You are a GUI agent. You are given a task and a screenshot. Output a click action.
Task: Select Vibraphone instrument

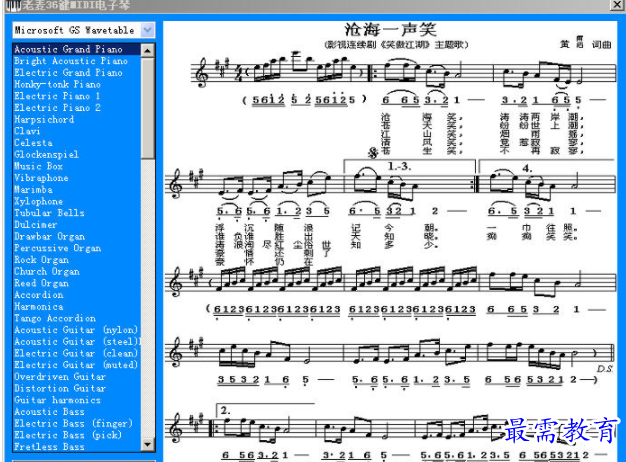[x=77, y=178]
